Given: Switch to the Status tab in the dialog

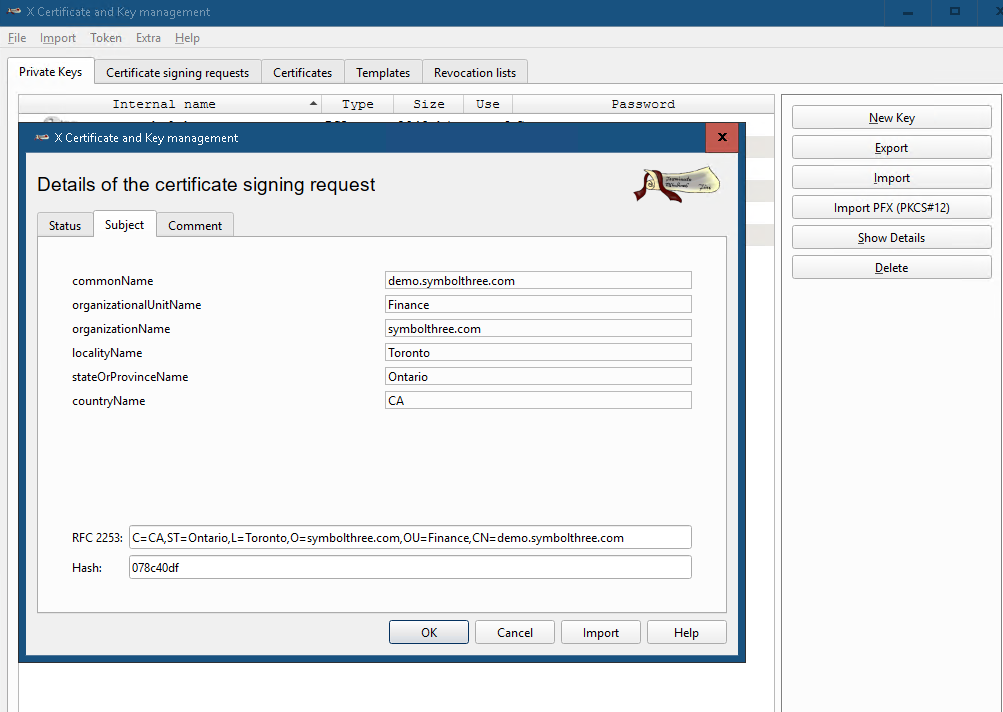Looking at the screenshot, I should (x=64, y=224).
